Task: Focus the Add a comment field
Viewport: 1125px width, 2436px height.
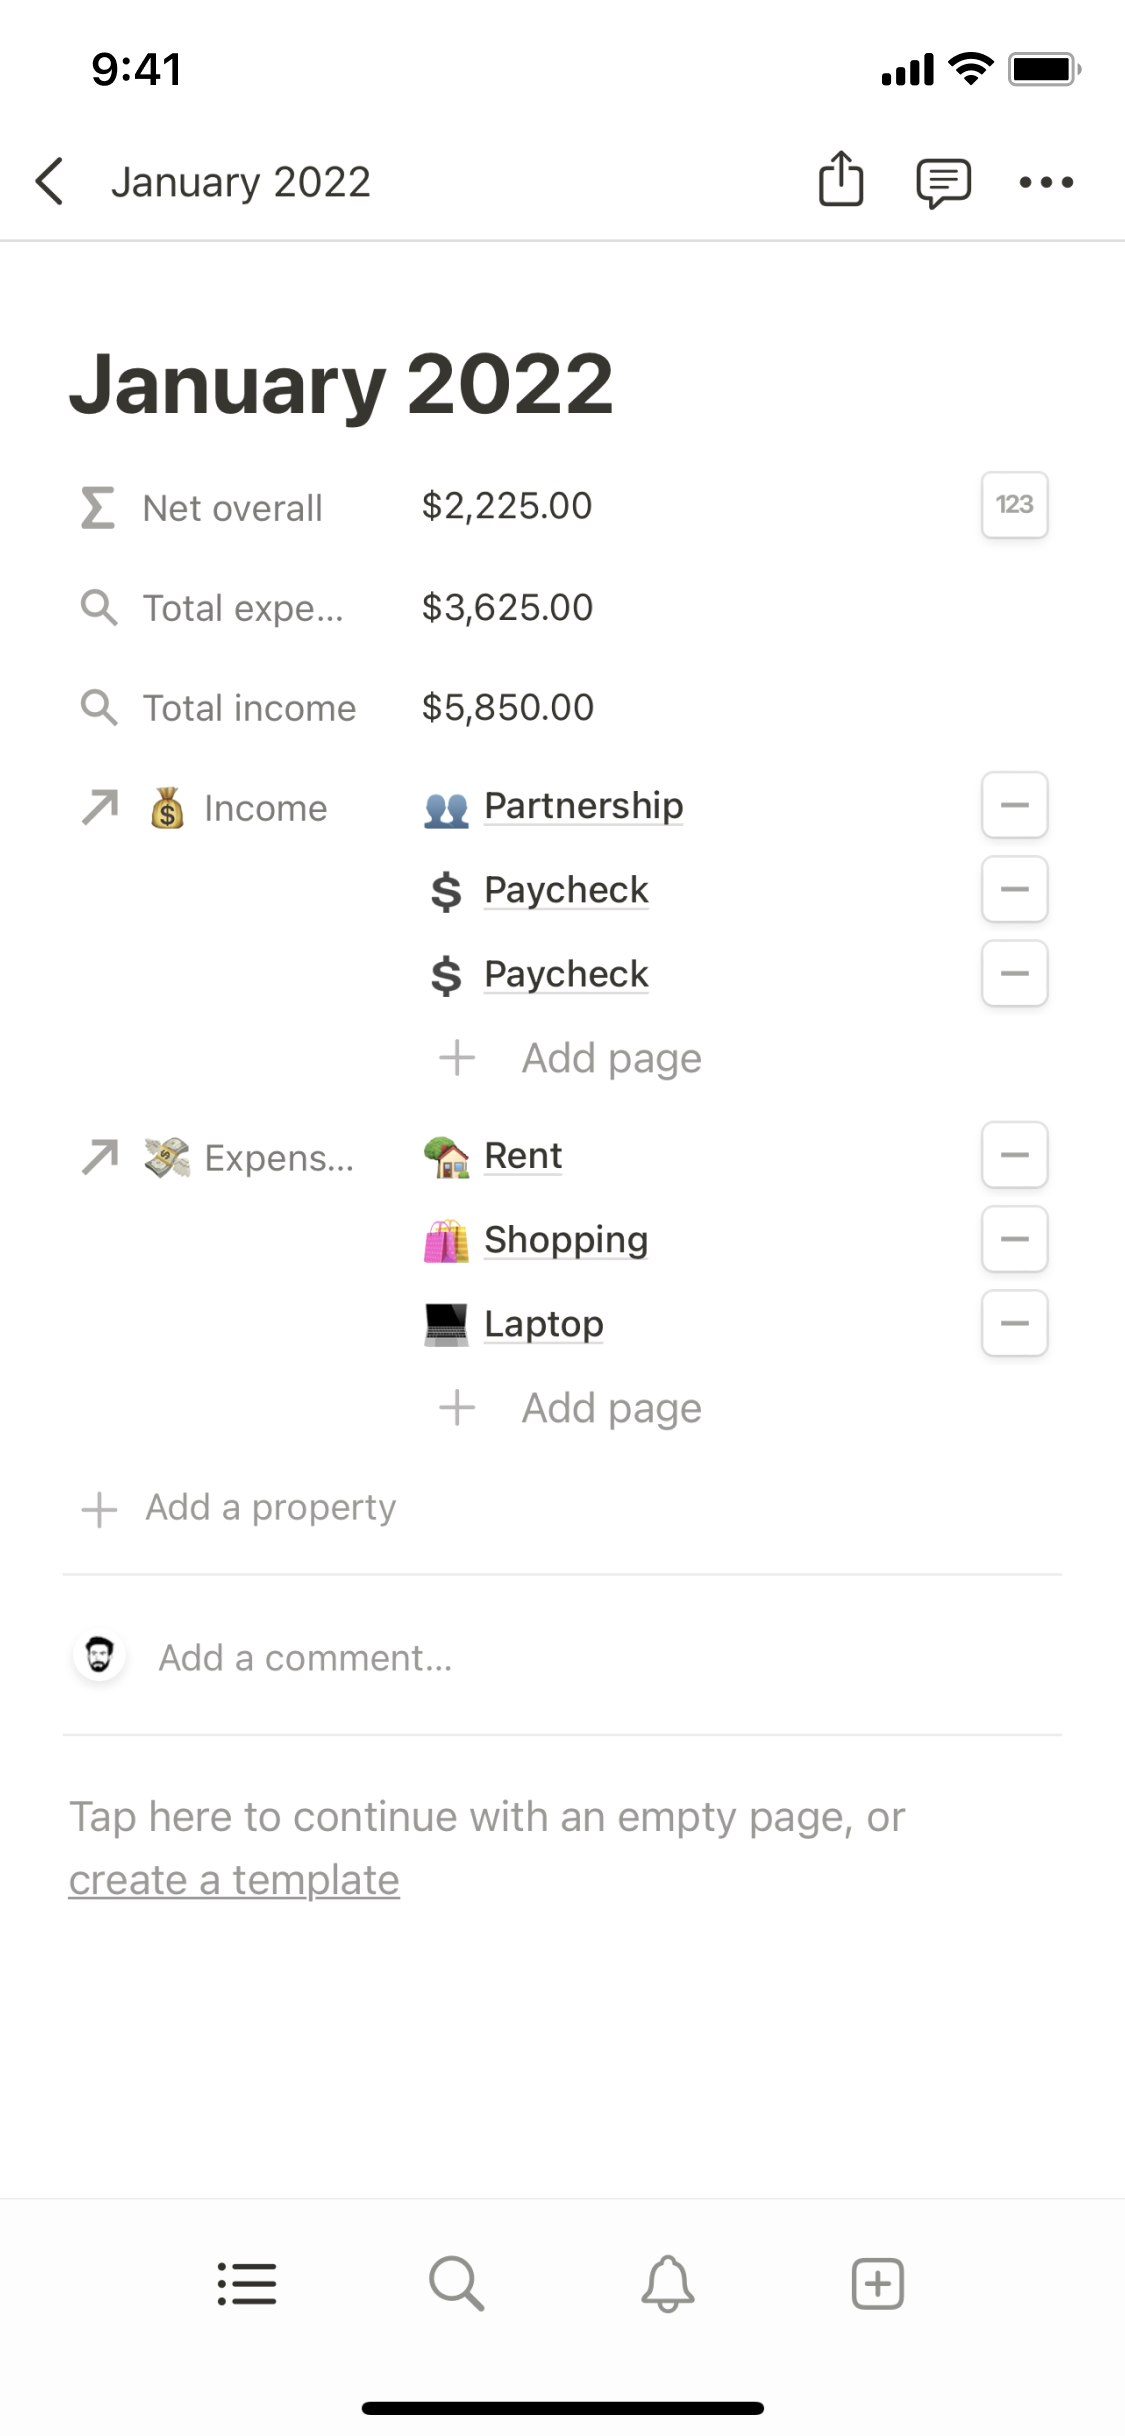Action: [x=305, y=1658]
